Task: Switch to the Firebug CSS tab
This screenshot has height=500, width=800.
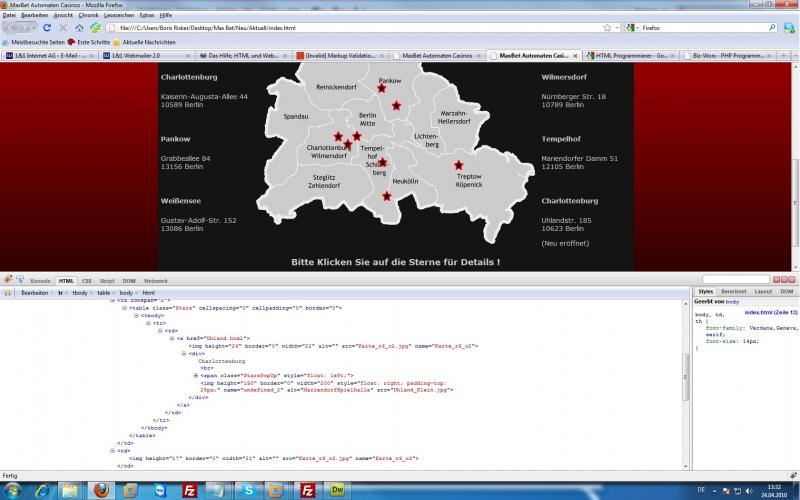Action: tap(86, 281)
